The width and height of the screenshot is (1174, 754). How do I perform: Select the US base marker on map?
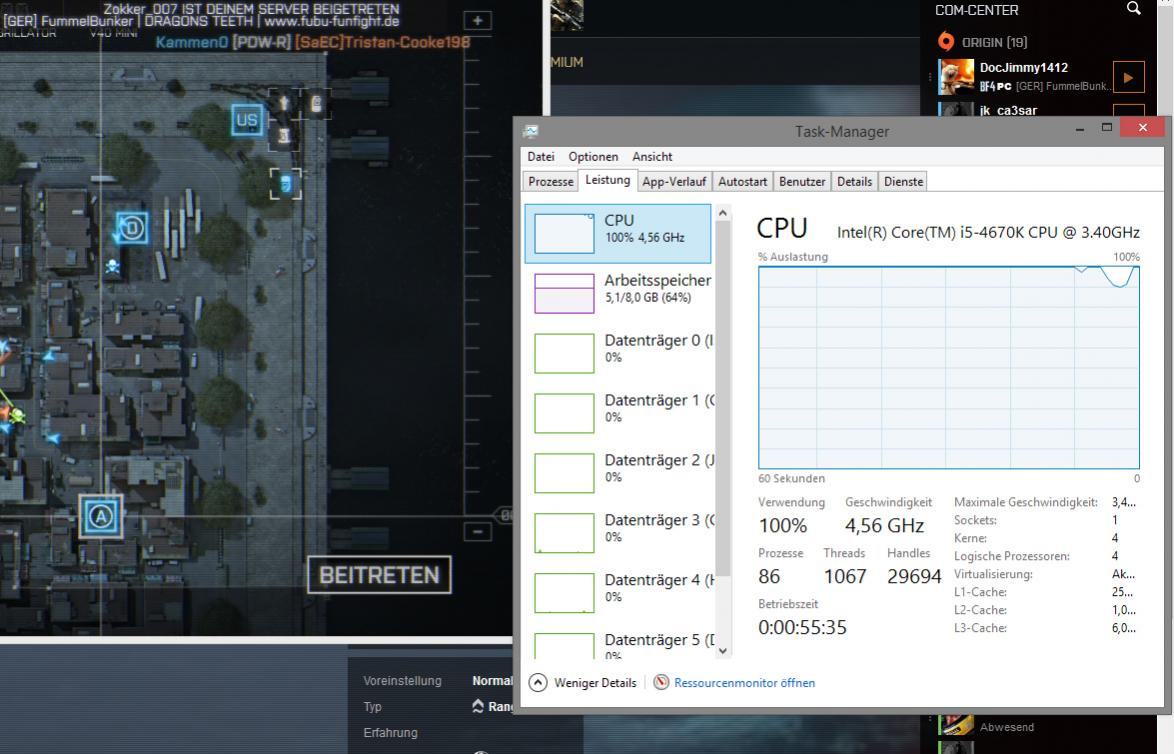(247, 120)
